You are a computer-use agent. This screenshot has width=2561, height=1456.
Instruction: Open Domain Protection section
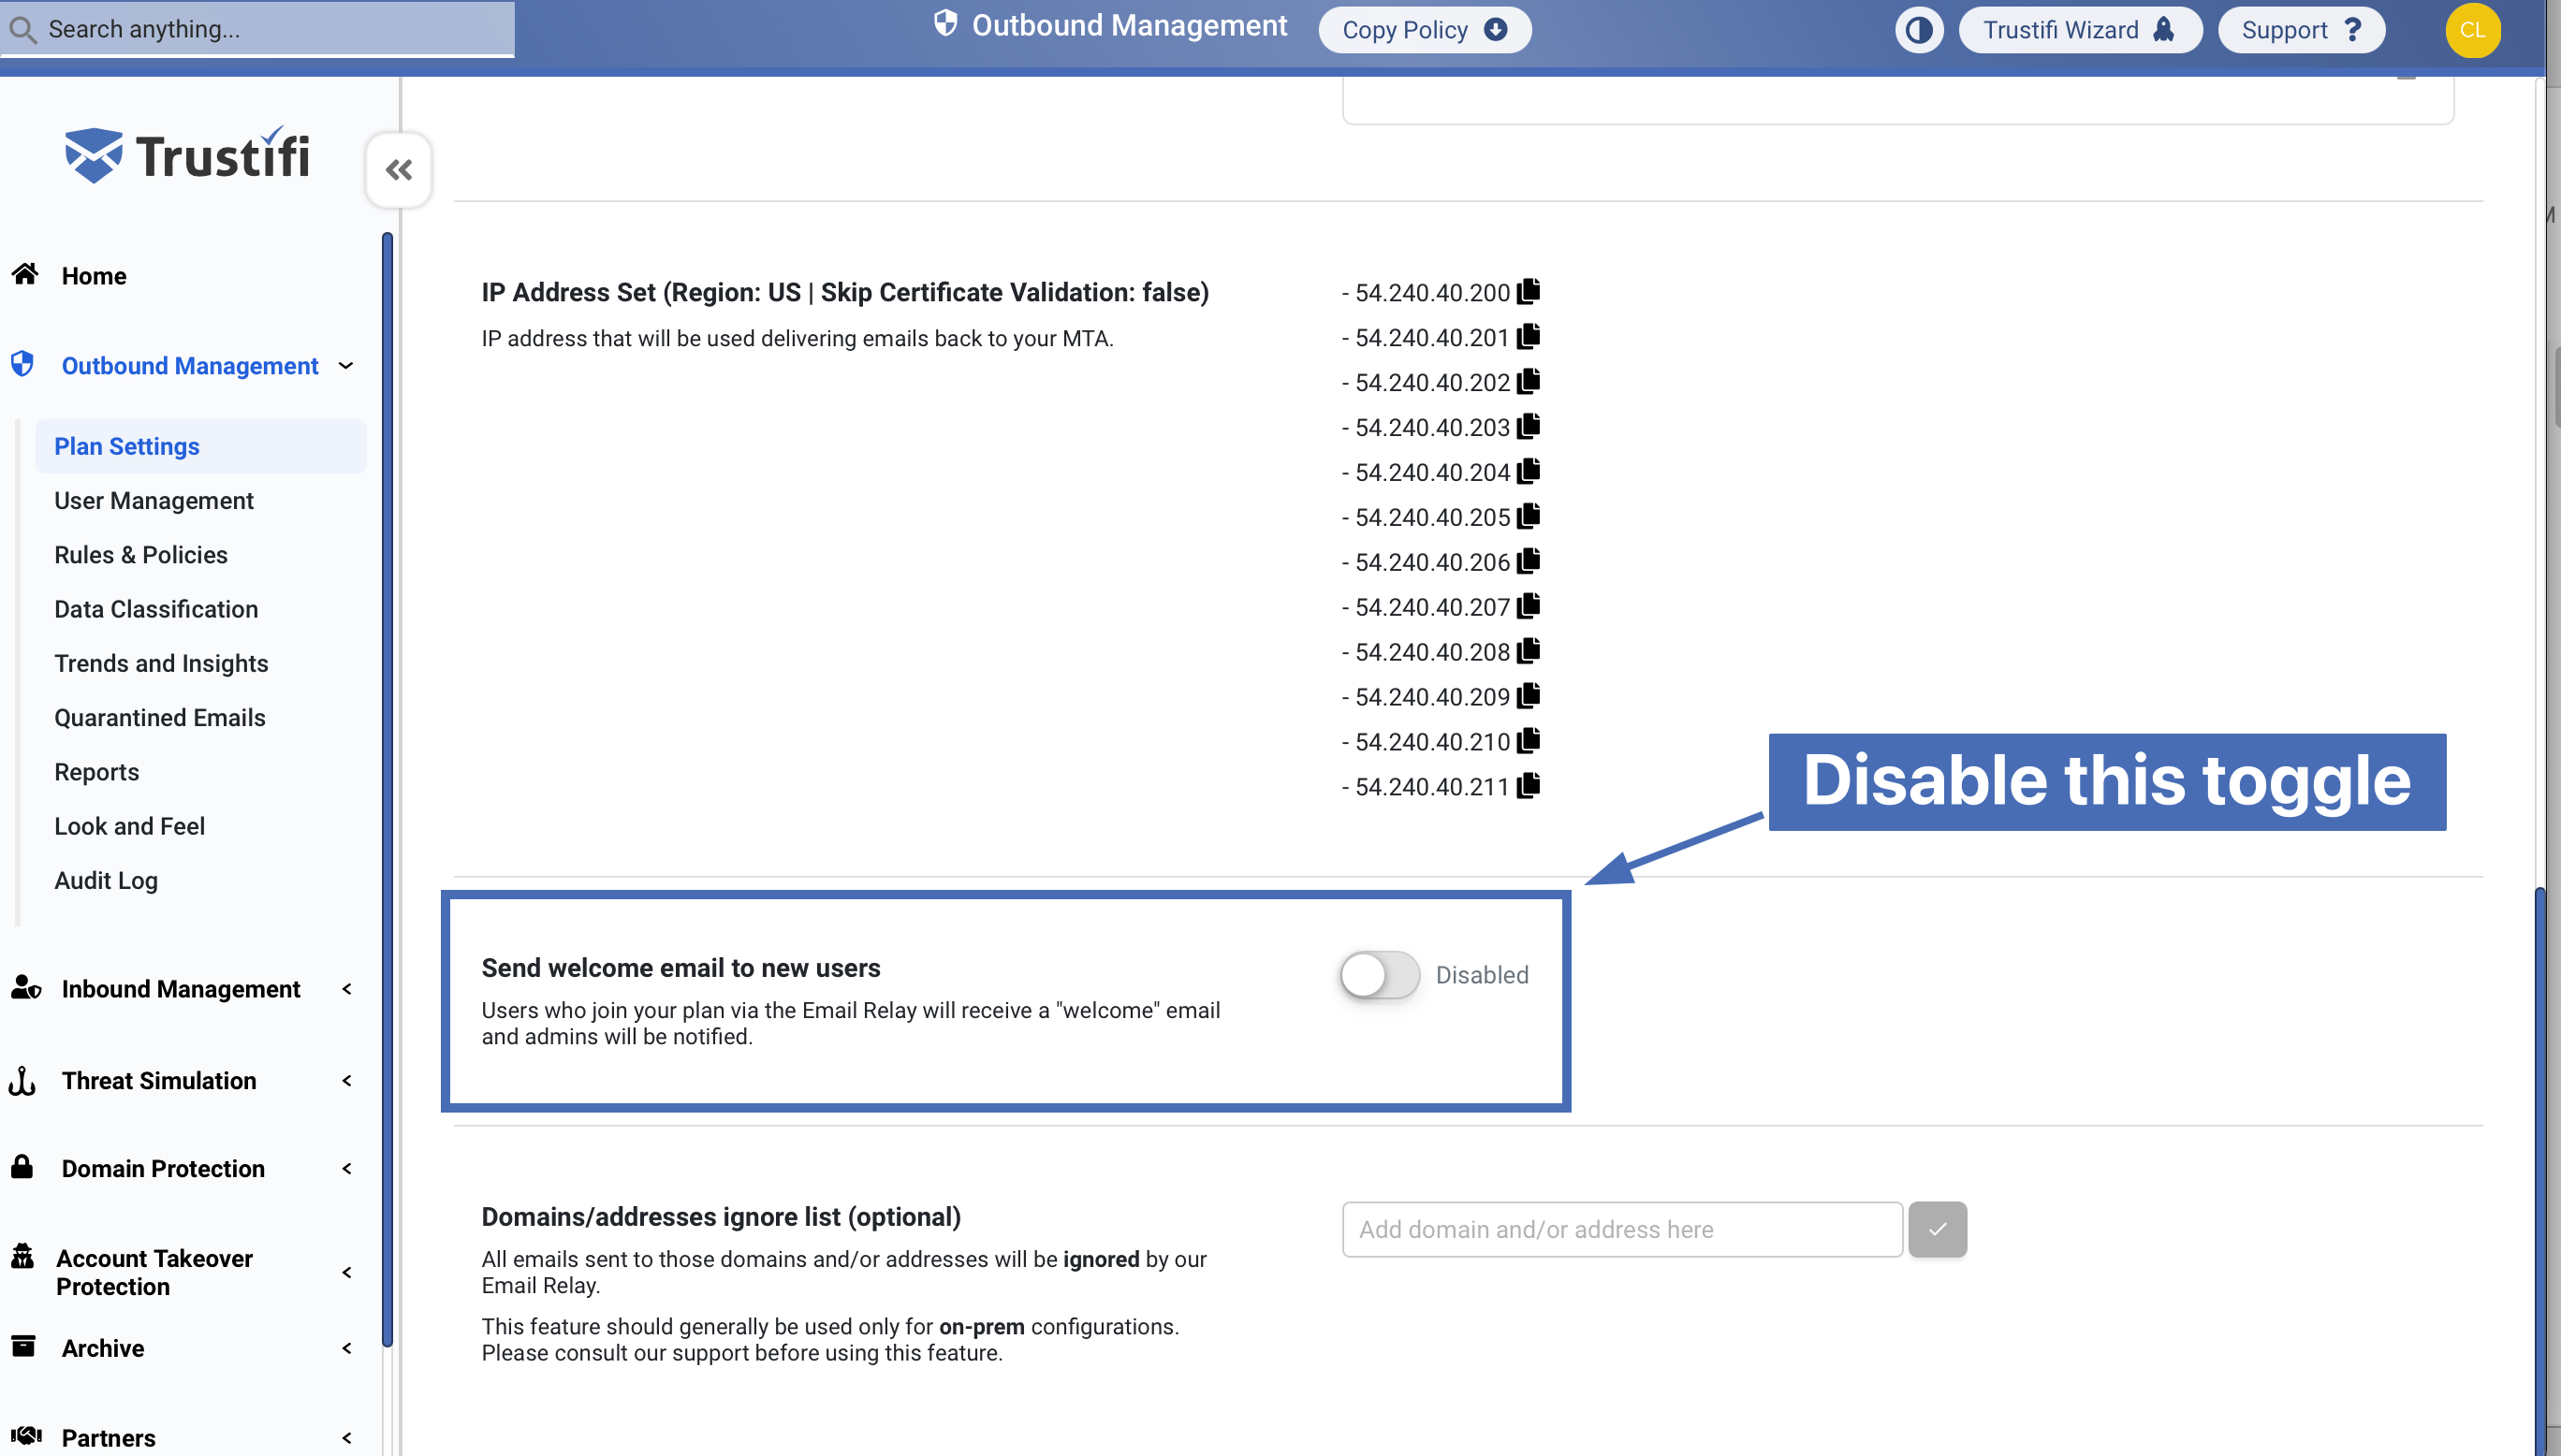163,1169
